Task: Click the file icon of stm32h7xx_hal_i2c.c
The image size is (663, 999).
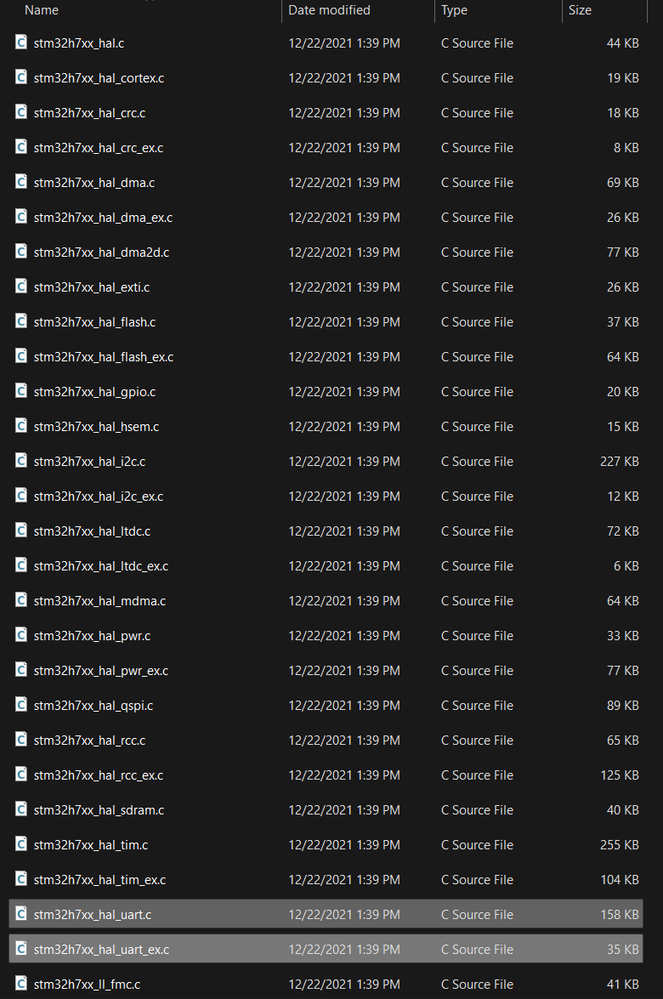Action: click(21, 461)
